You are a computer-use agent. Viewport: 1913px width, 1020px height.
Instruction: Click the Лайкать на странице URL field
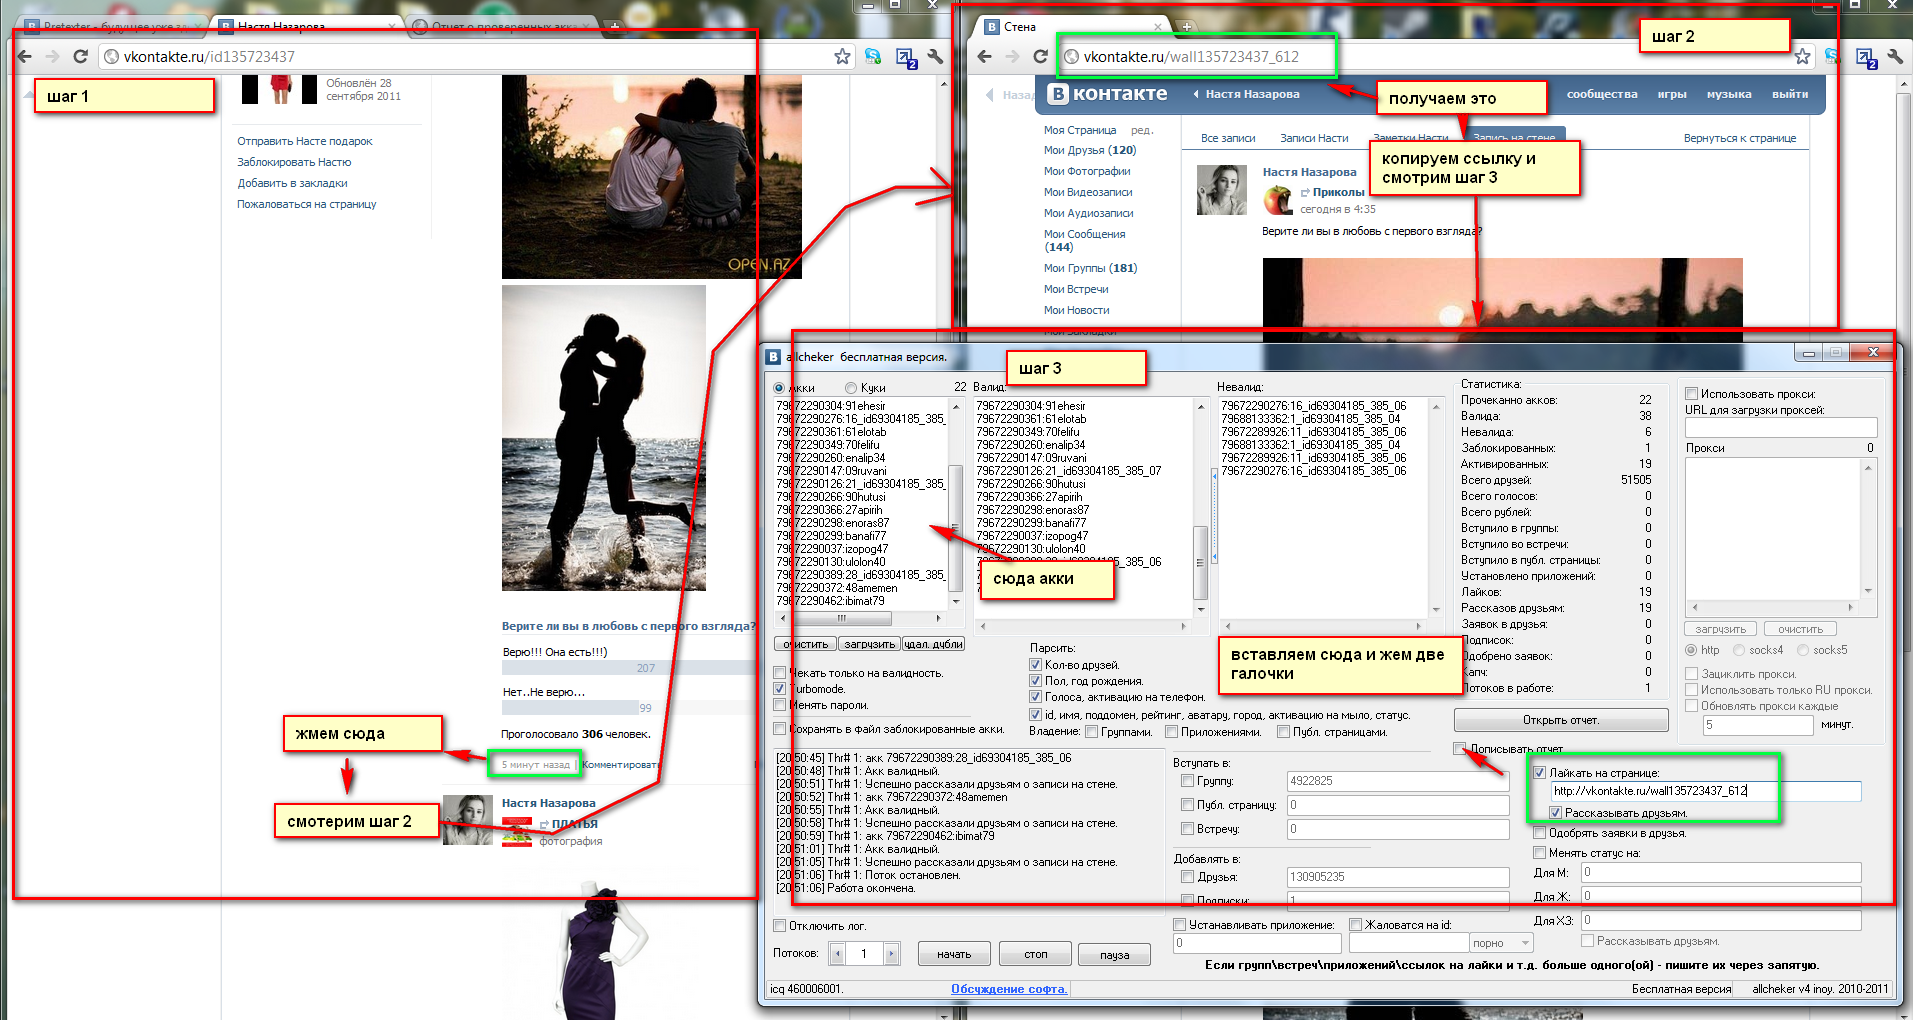coord(1706,791)
